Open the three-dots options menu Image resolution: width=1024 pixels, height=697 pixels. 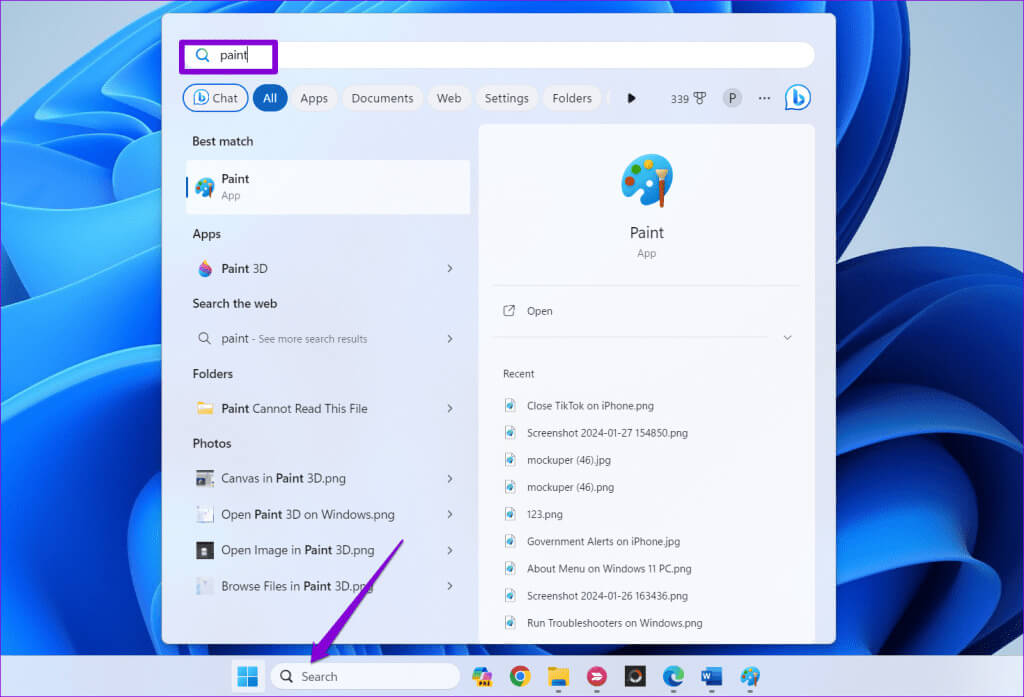pyautogui.click(x=764, y=98)
